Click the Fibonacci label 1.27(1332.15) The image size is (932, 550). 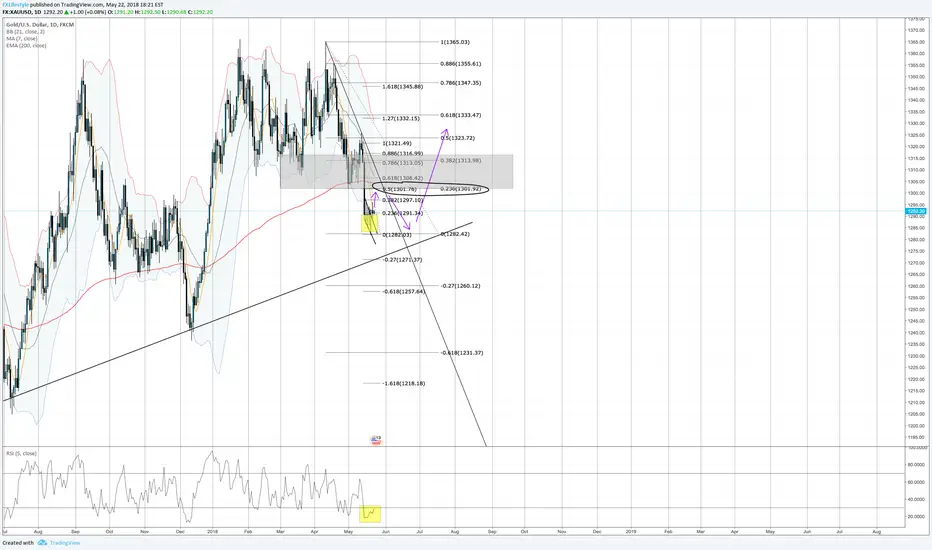click(x=401, y=118)
